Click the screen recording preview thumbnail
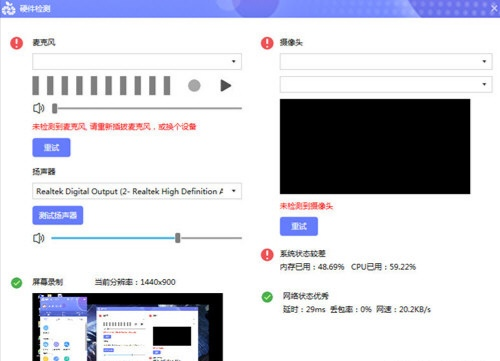 pyautogui.click(x=128, y=327)
